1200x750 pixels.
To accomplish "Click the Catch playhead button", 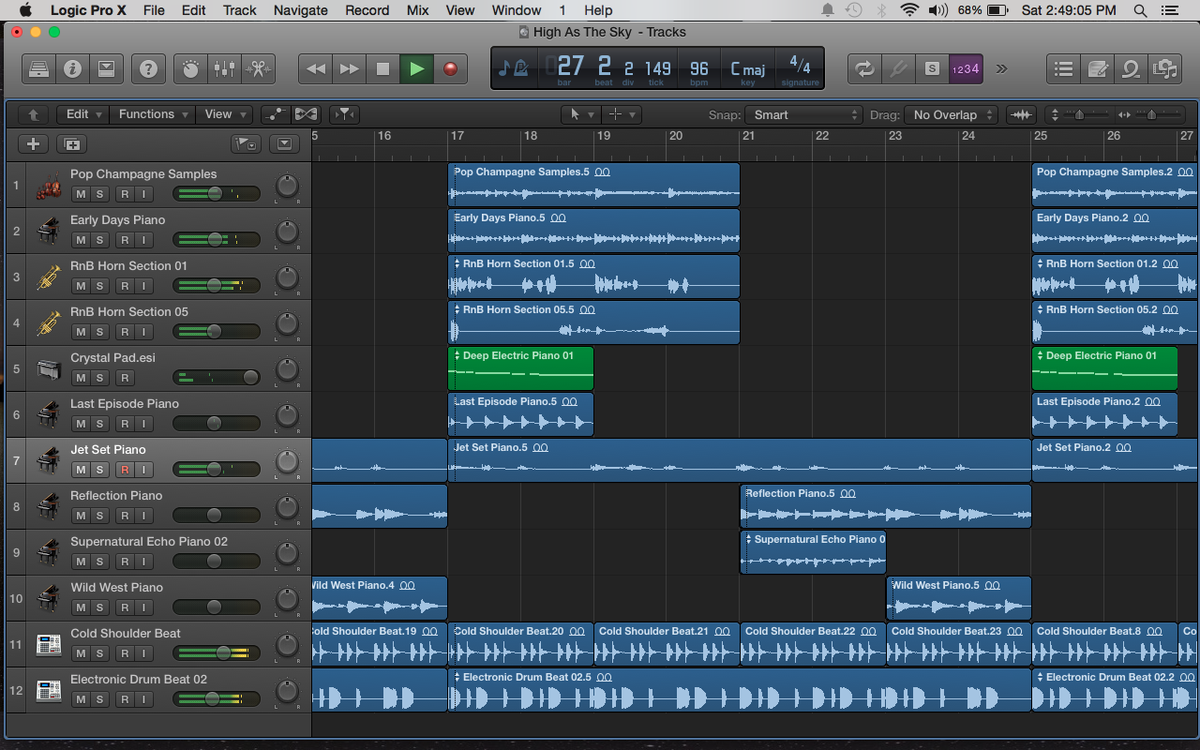I will point(343,114).
